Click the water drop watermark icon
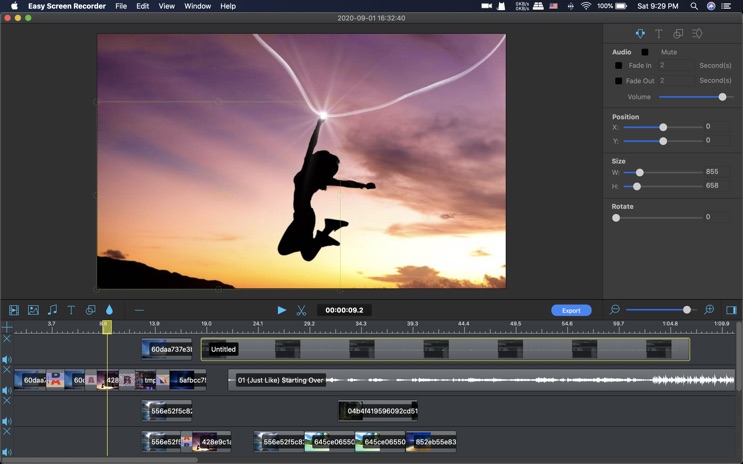The image size is (743, 464). coord(109,310)
